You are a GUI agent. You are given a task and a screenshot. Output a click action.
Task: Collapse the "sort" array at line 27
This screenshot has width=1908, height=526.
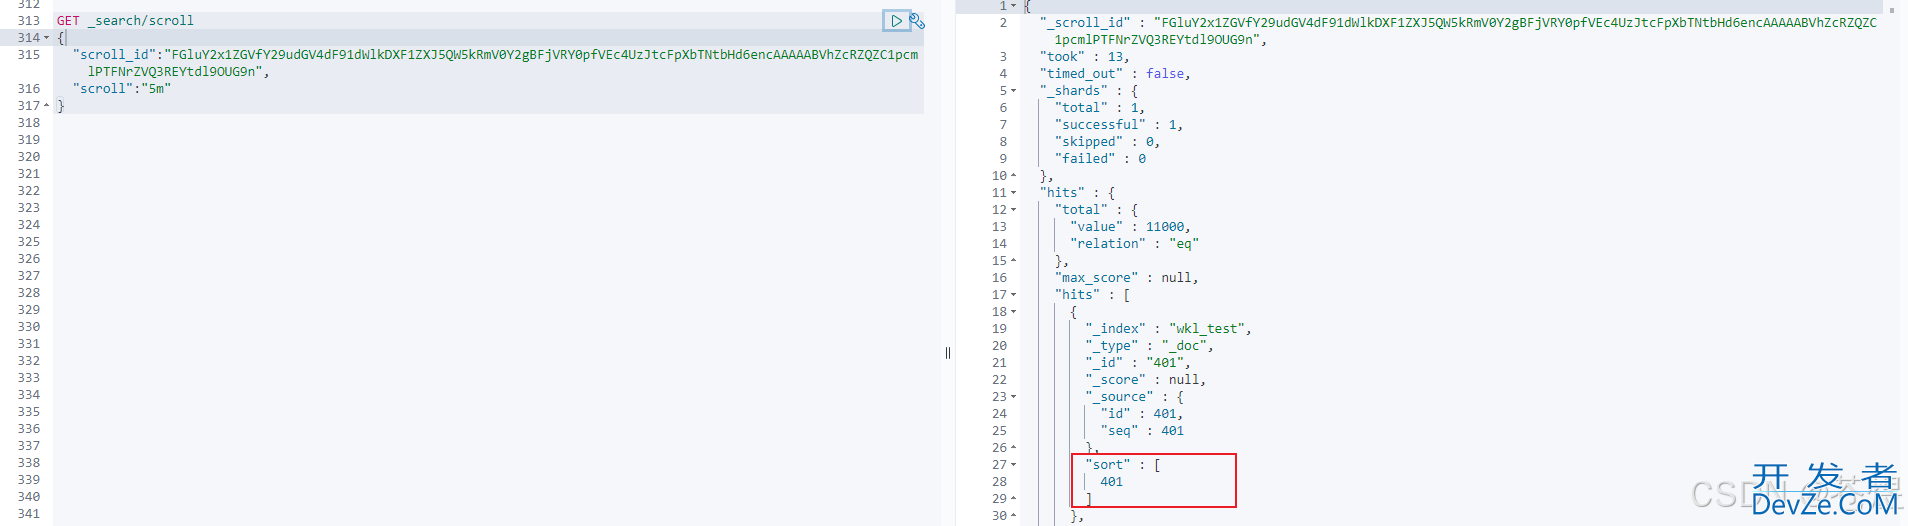coord(1014,465)
